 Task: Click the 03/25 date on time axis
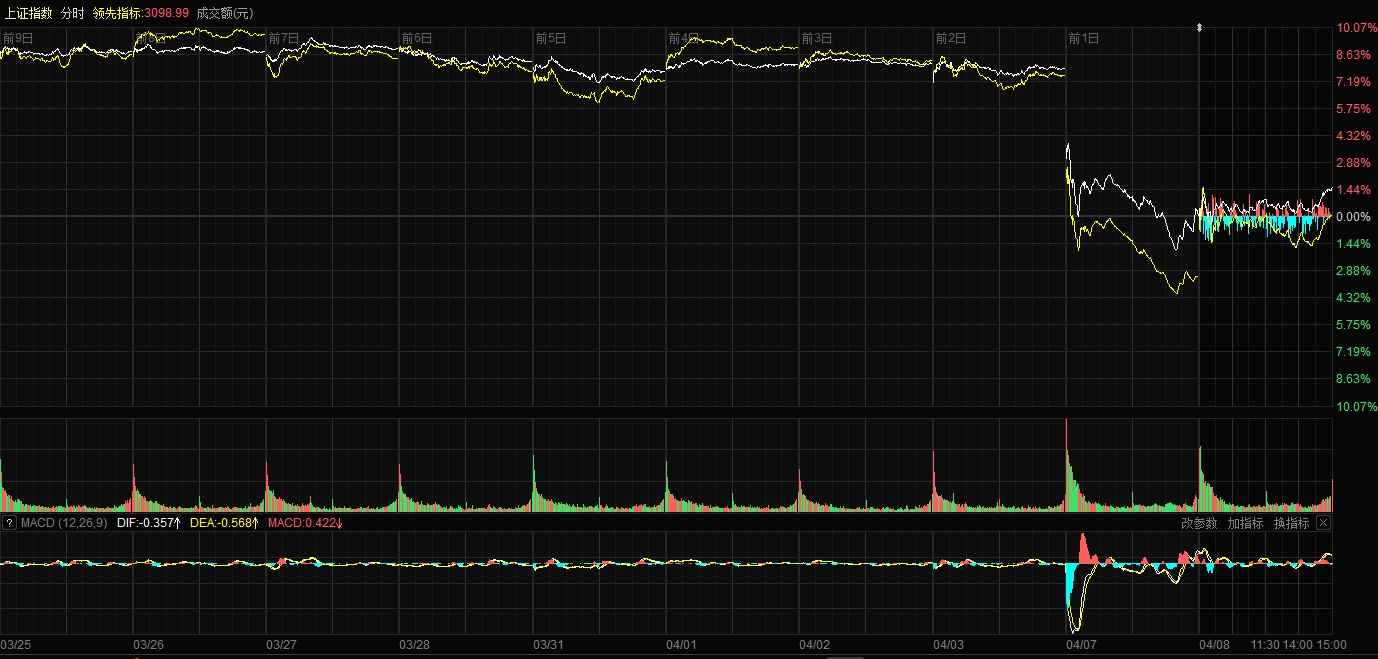[16, 645]
